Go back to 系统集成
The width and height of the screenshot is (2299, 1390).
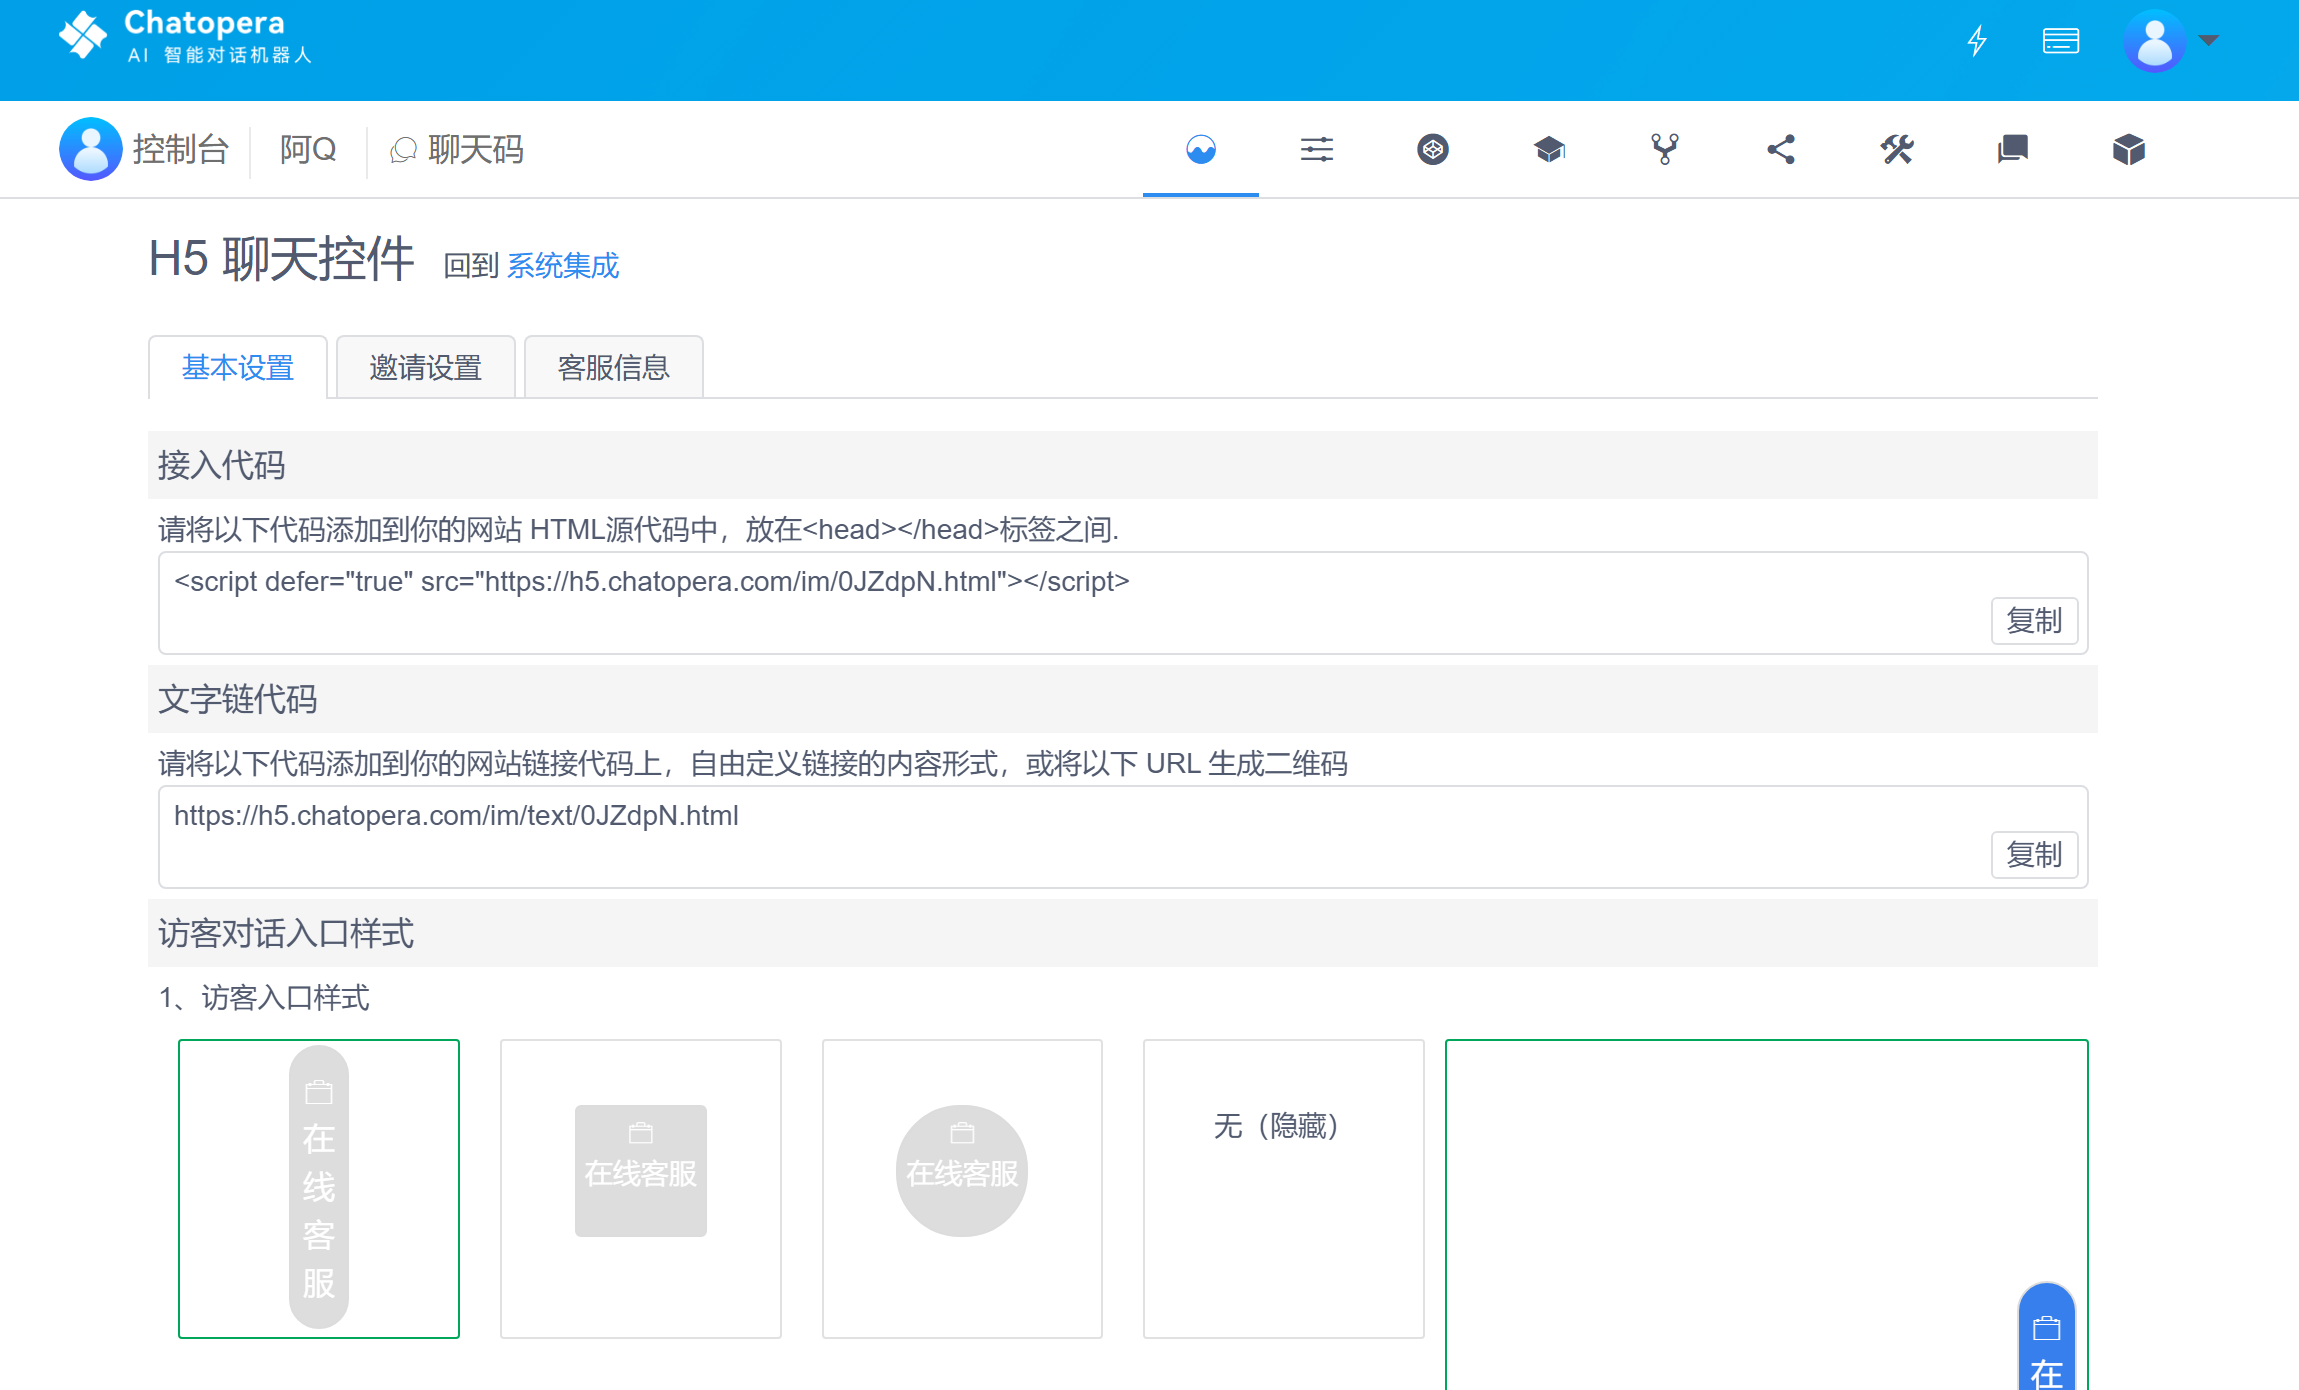point(563,266)
